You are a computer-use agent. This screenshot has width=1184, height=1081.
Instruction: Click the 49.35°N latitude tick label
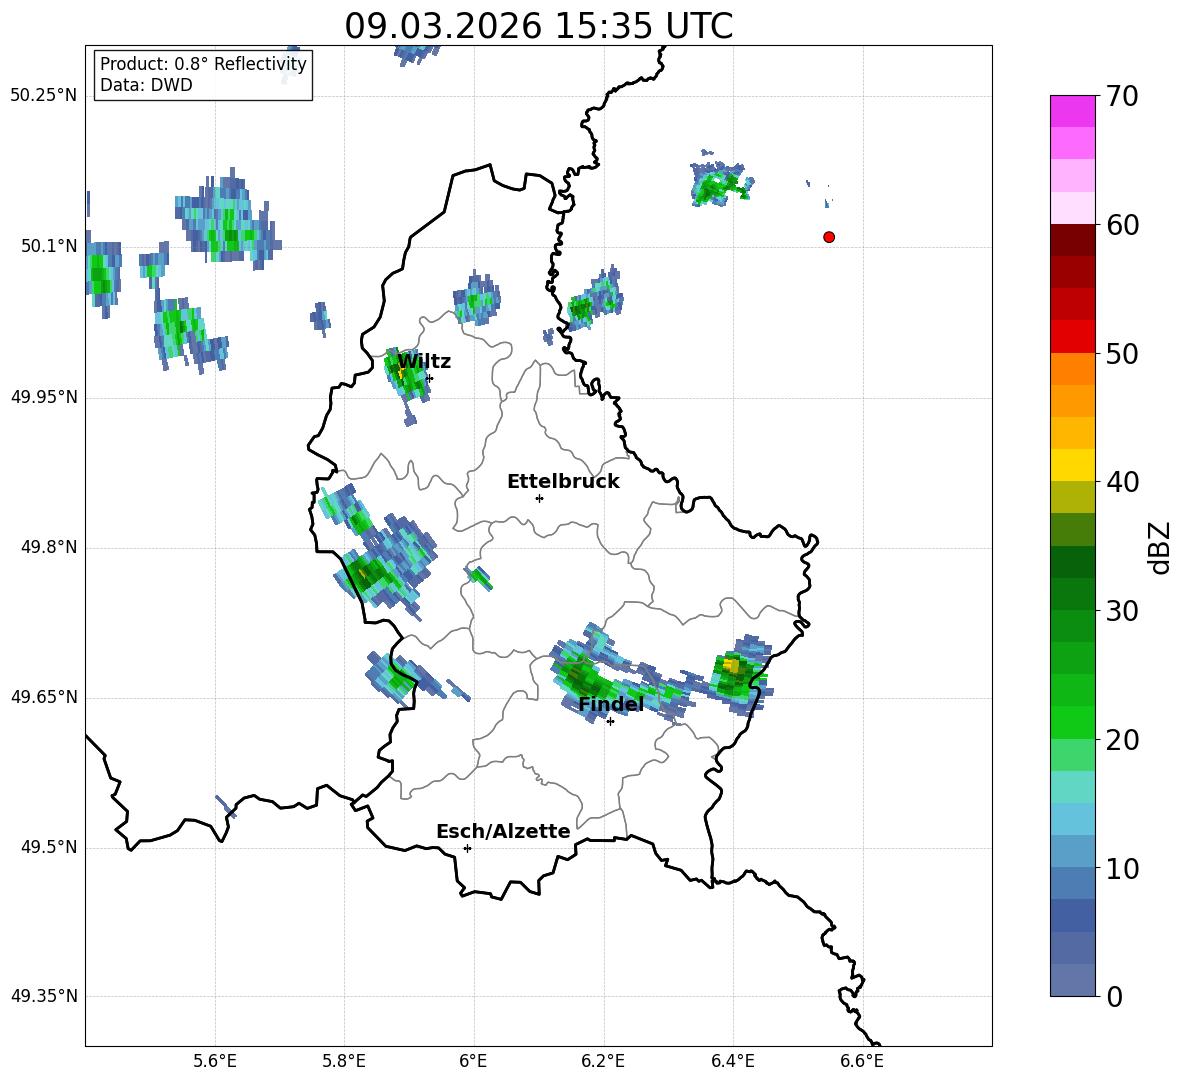coord(43,996)
